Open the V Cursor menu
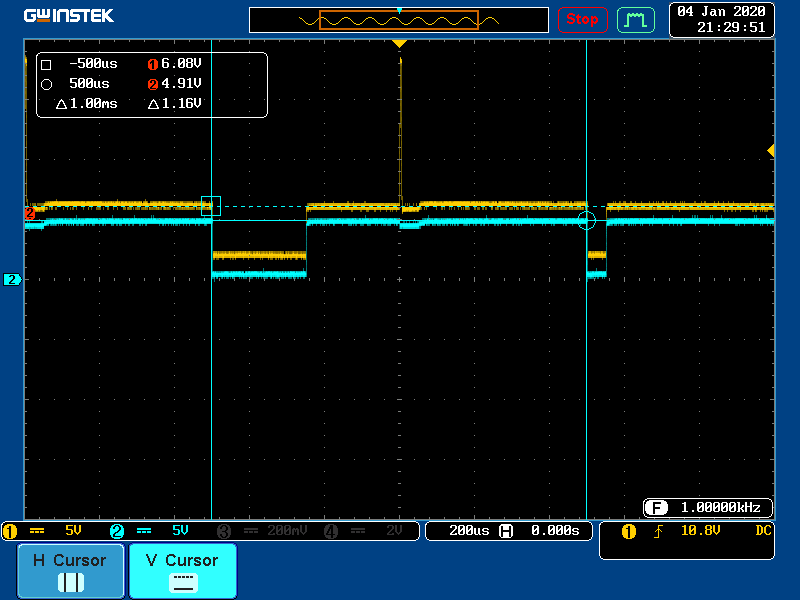The width and height of the screenshot is (800, 600). 182,571
